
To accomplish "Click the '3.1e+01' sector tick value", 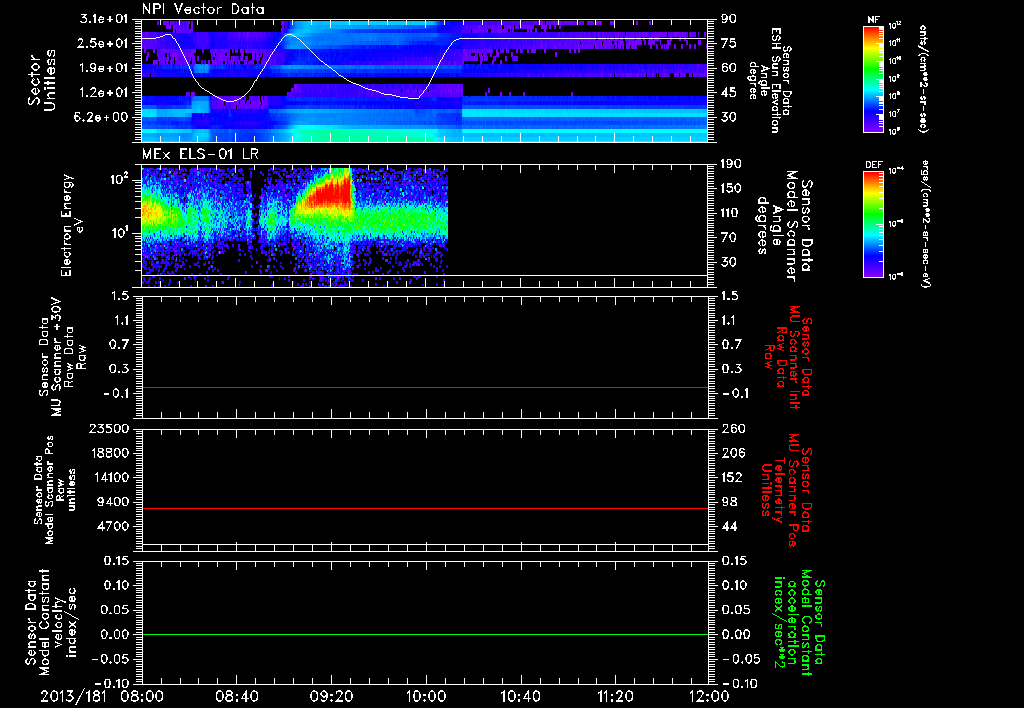I will click(103, 19).
